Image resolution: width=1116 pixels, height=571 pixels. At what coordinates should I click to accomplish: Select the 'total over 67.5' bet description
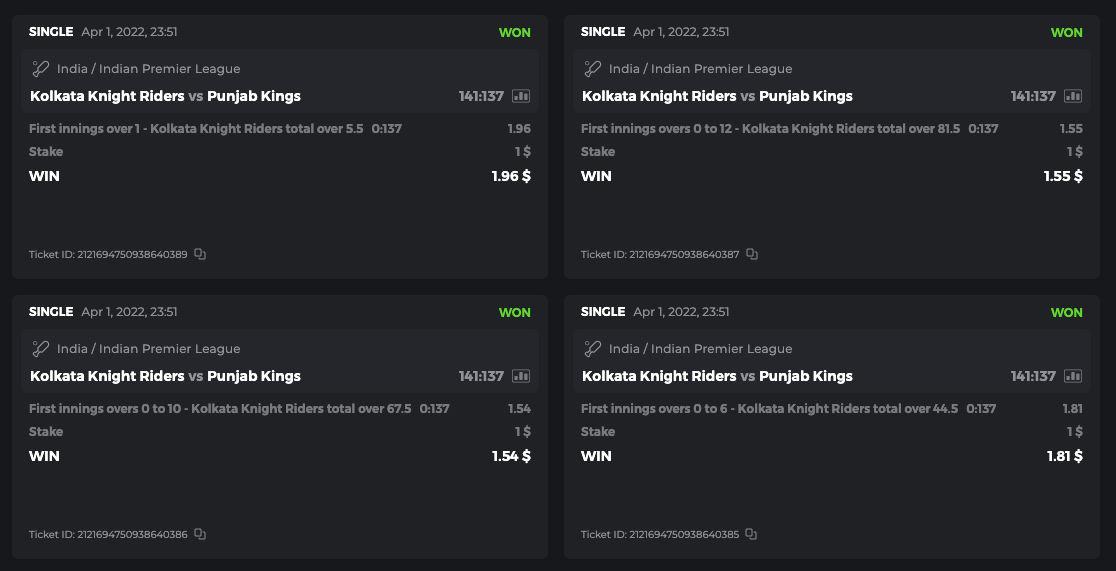220,408
